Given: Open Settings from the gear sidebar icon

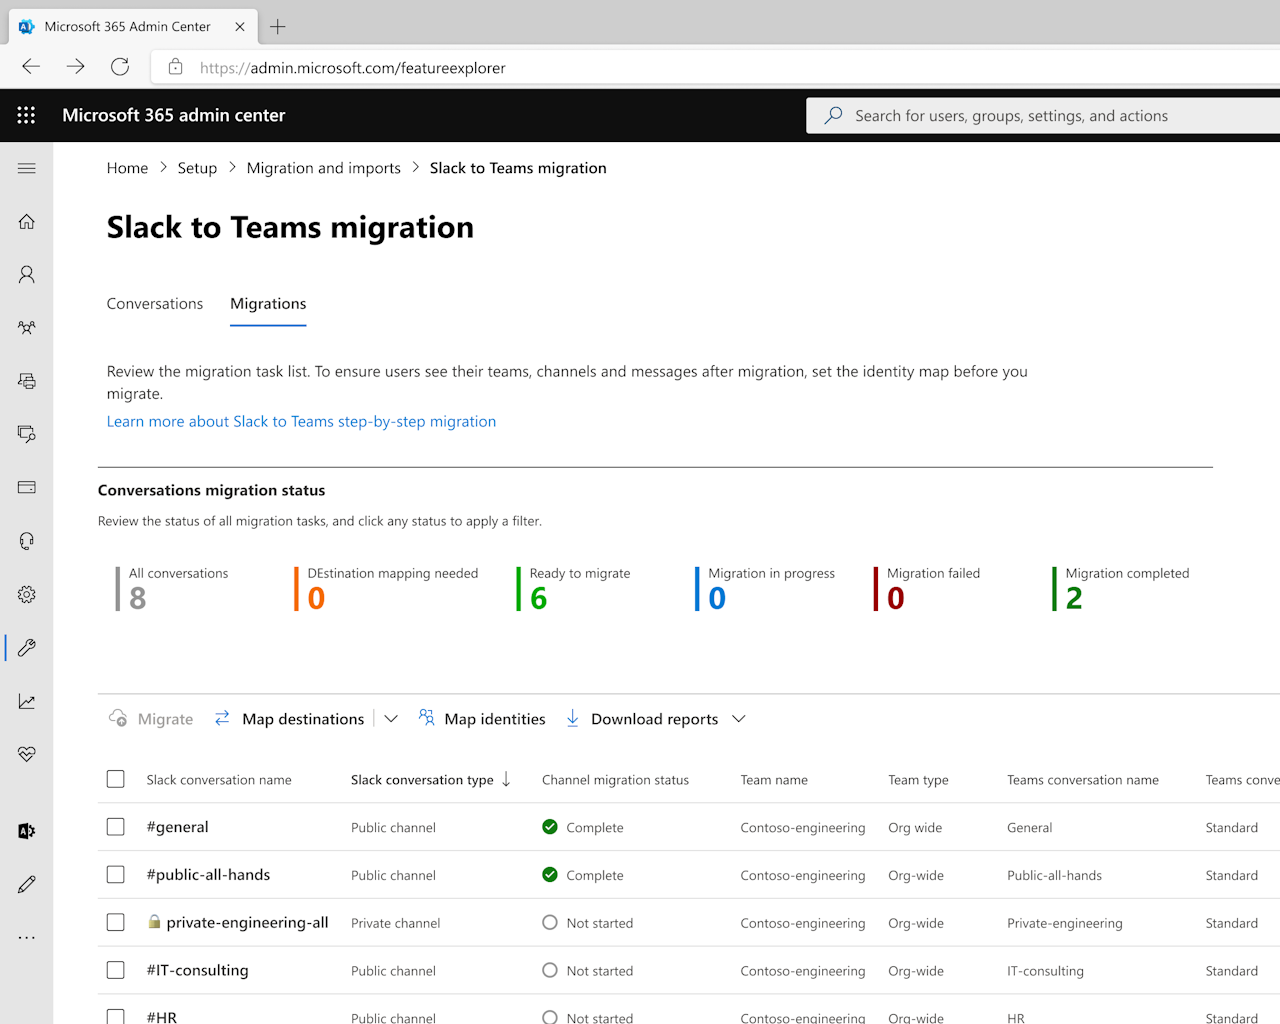Looking at the screenshot, I should pyautogui.click(x=26, y=594).
